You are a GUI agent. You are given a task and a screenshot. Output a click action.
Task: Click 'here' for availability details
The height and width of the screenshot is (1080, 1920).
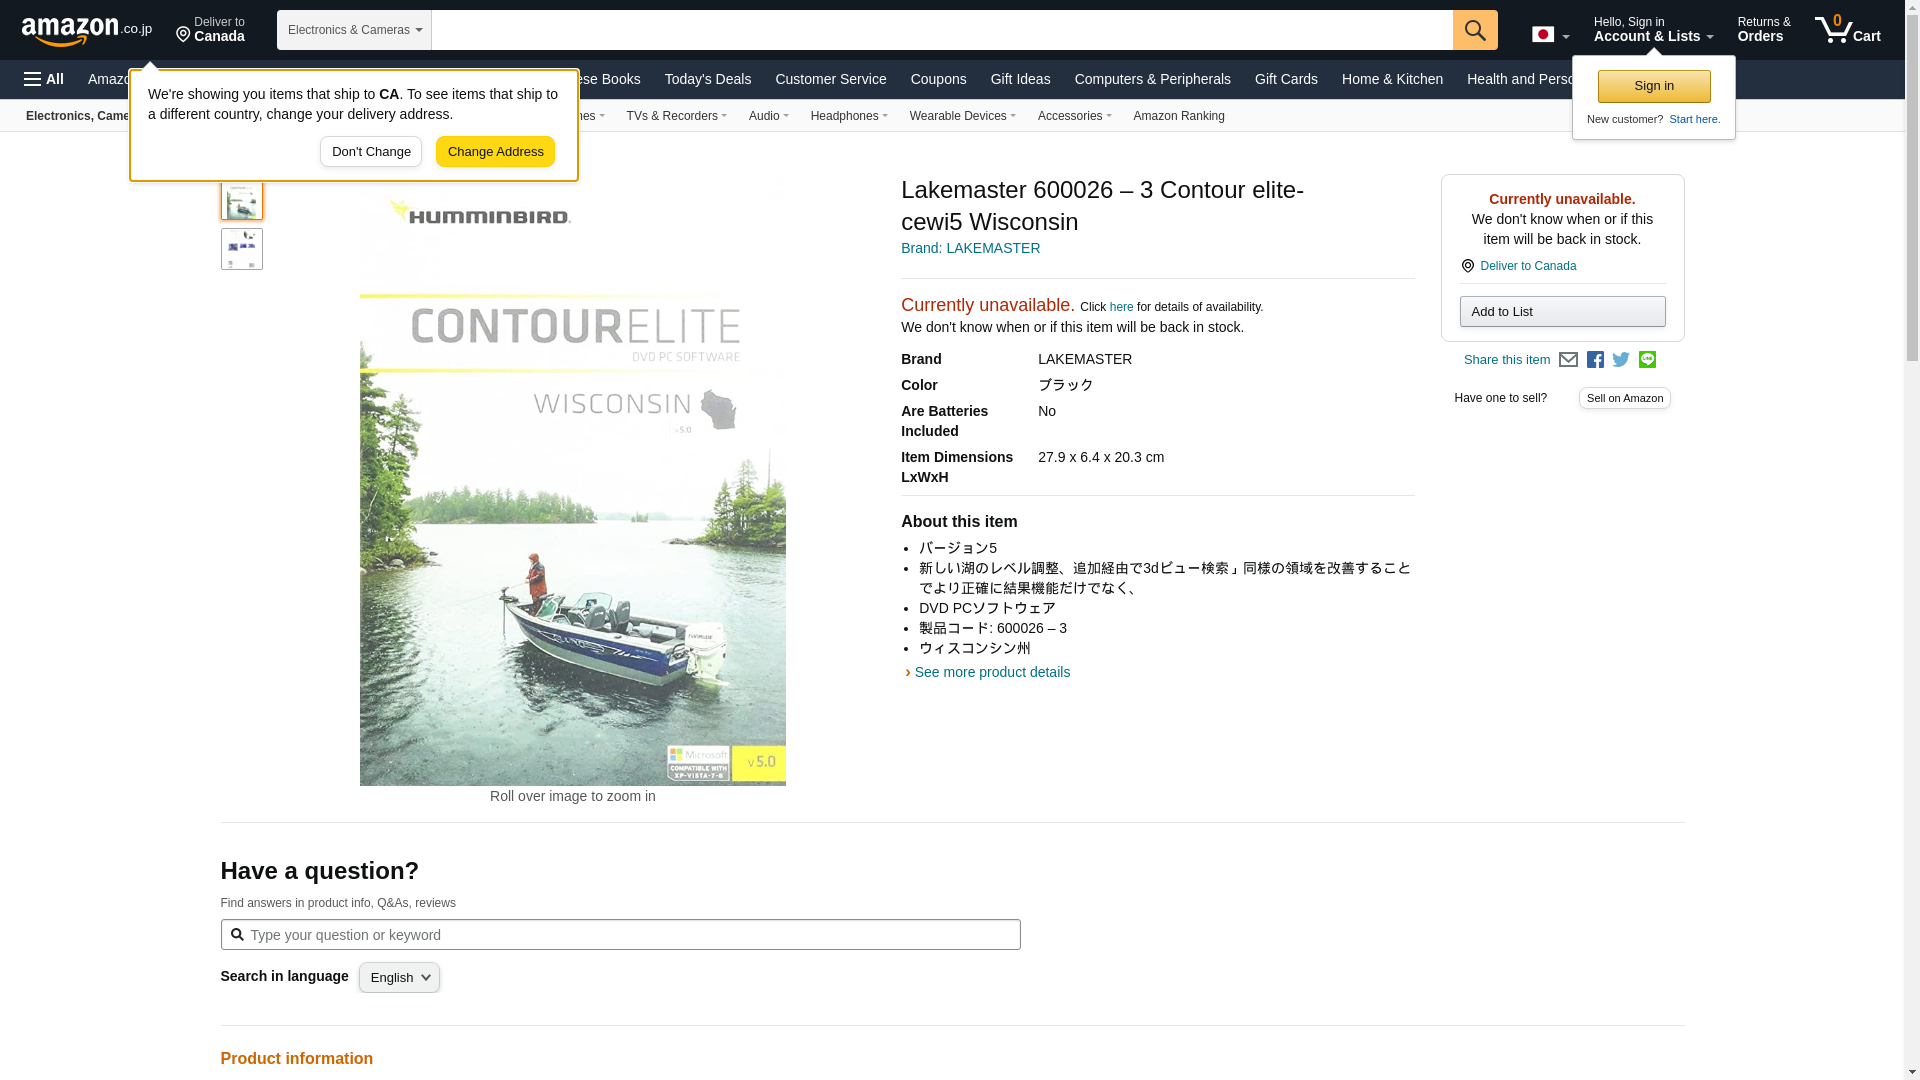click(x=1121, y=307)
